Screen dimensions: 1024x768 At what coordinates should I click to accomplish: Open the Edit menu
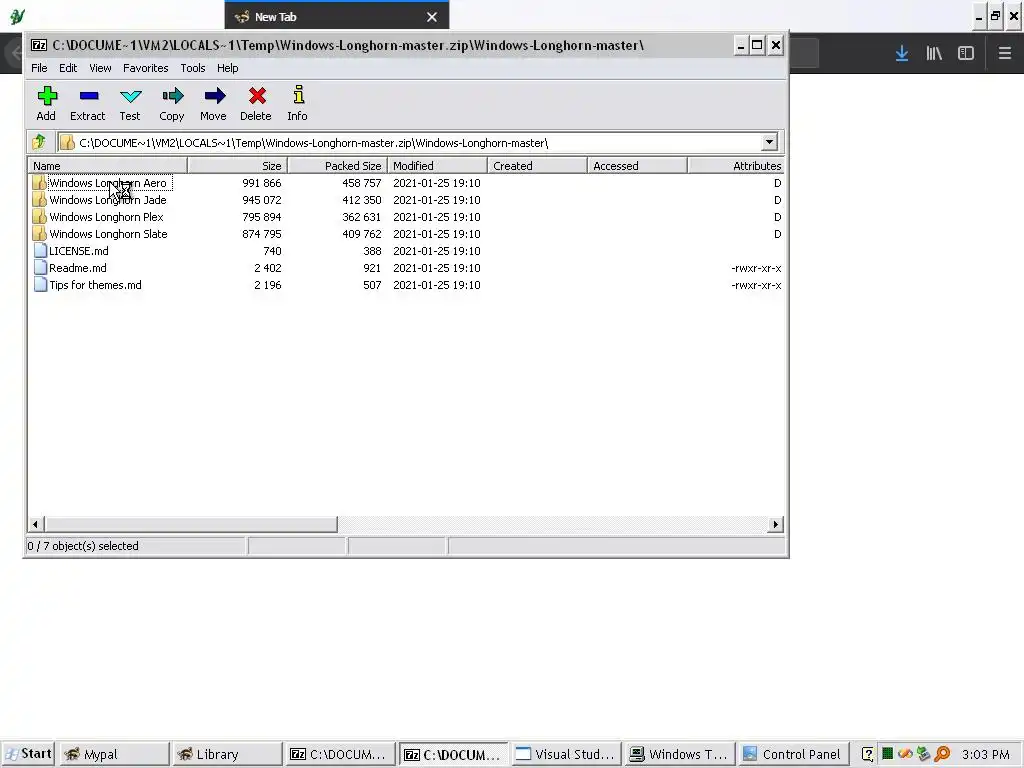(68, 68)
